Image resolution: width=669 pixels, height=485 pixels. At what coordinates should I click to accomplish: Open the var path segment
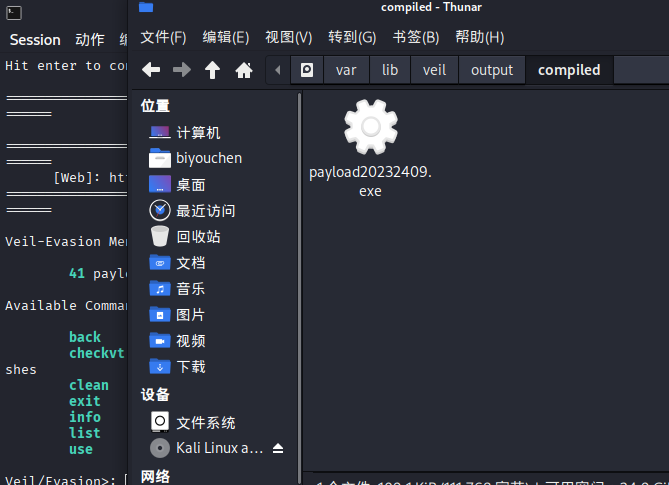point(346,70)
